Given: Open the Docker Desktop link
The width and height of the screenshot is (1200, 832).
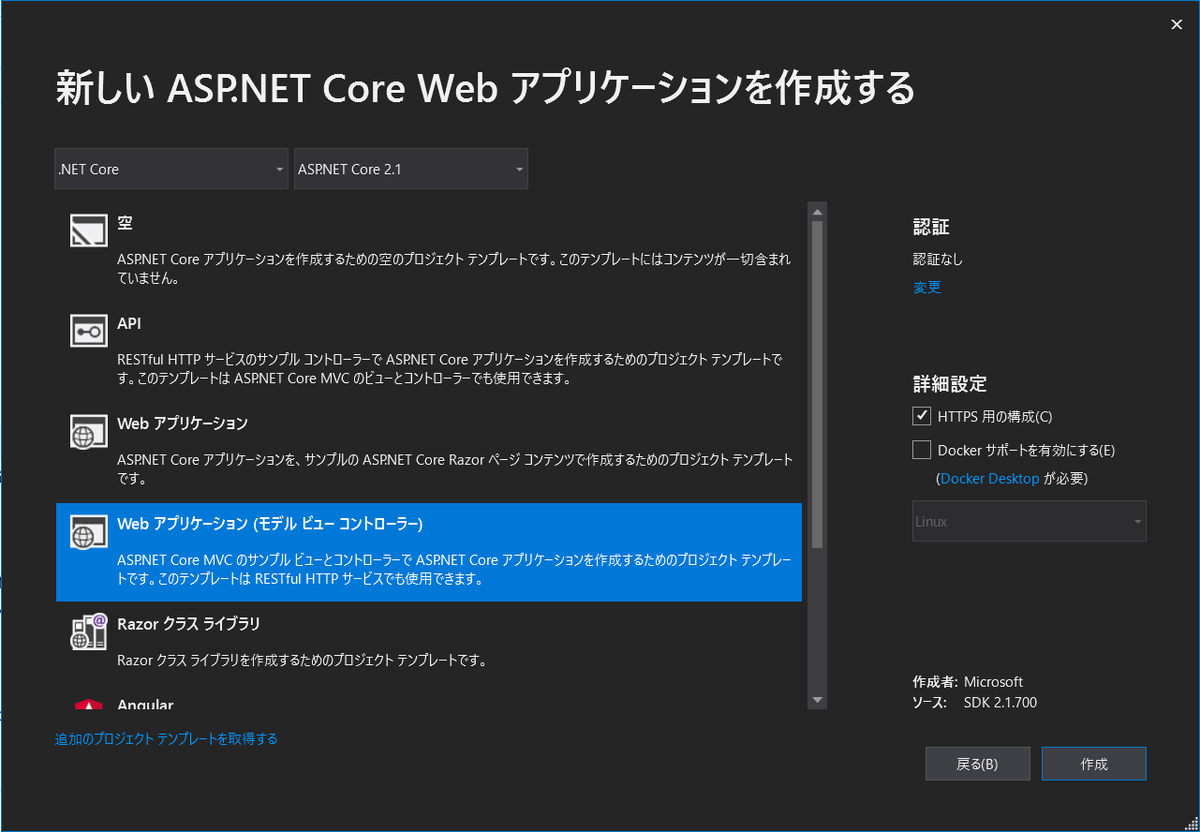Looking at the screenshot, I should point(990,478).
